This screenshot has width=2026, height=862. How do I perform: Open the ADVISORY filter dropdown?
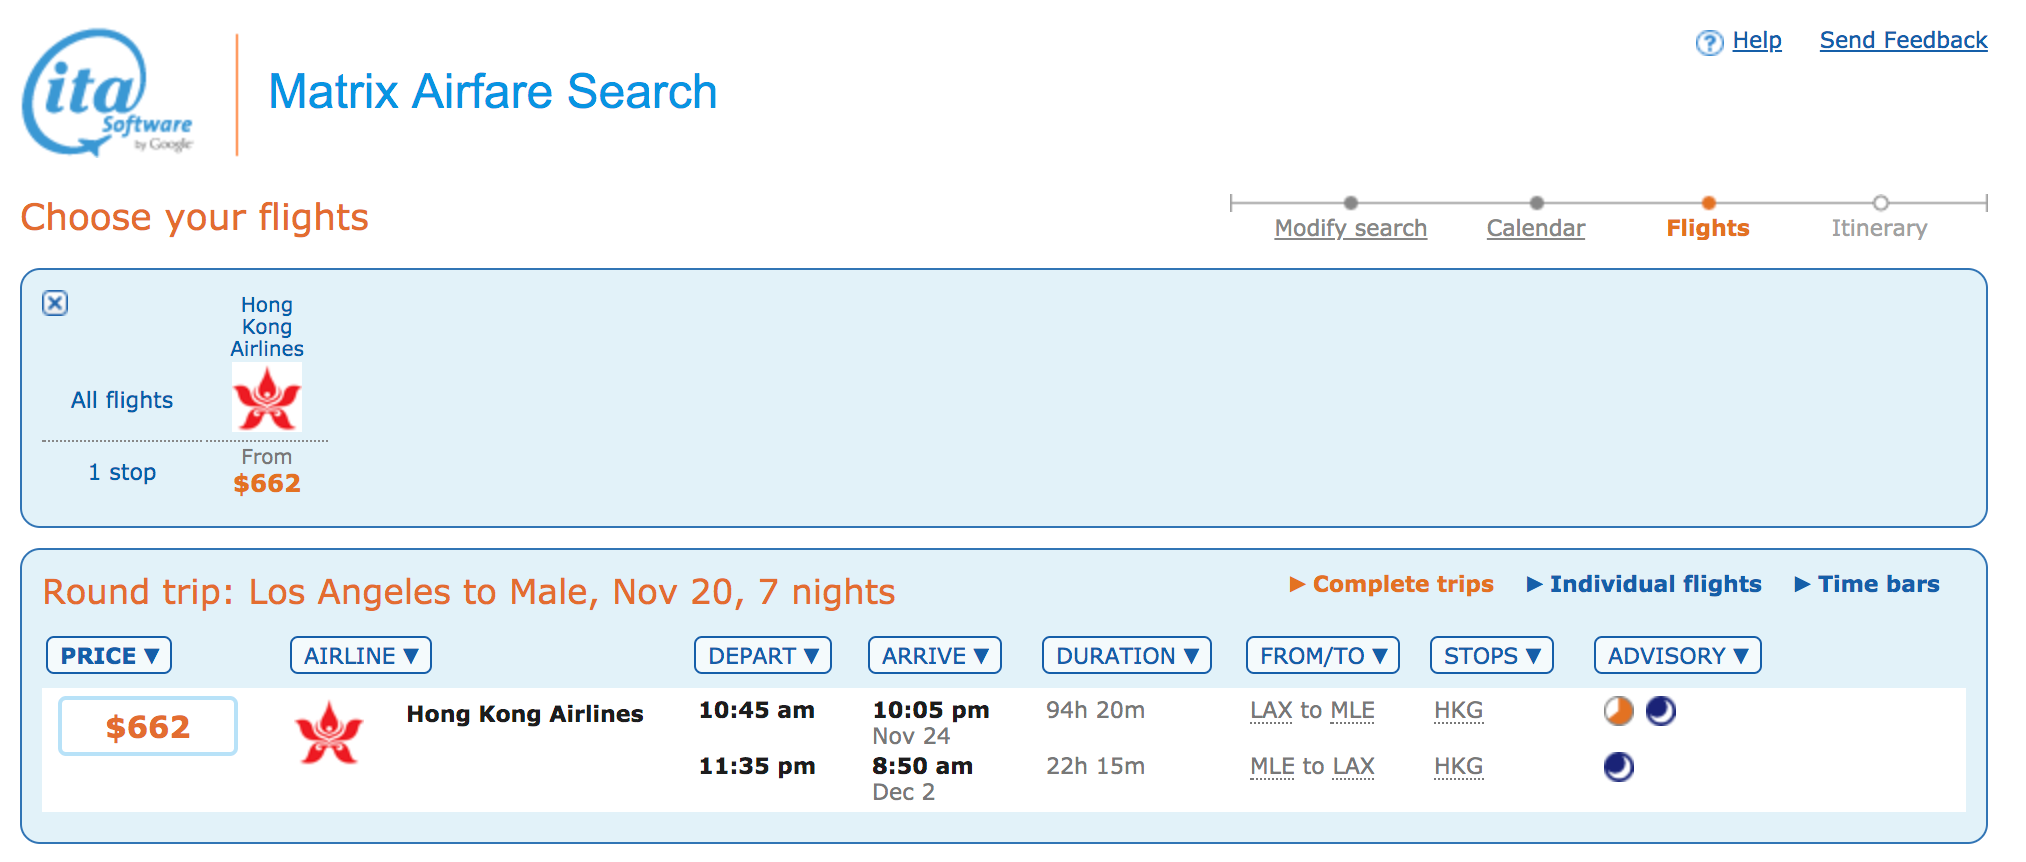(x=1677, y=656)
